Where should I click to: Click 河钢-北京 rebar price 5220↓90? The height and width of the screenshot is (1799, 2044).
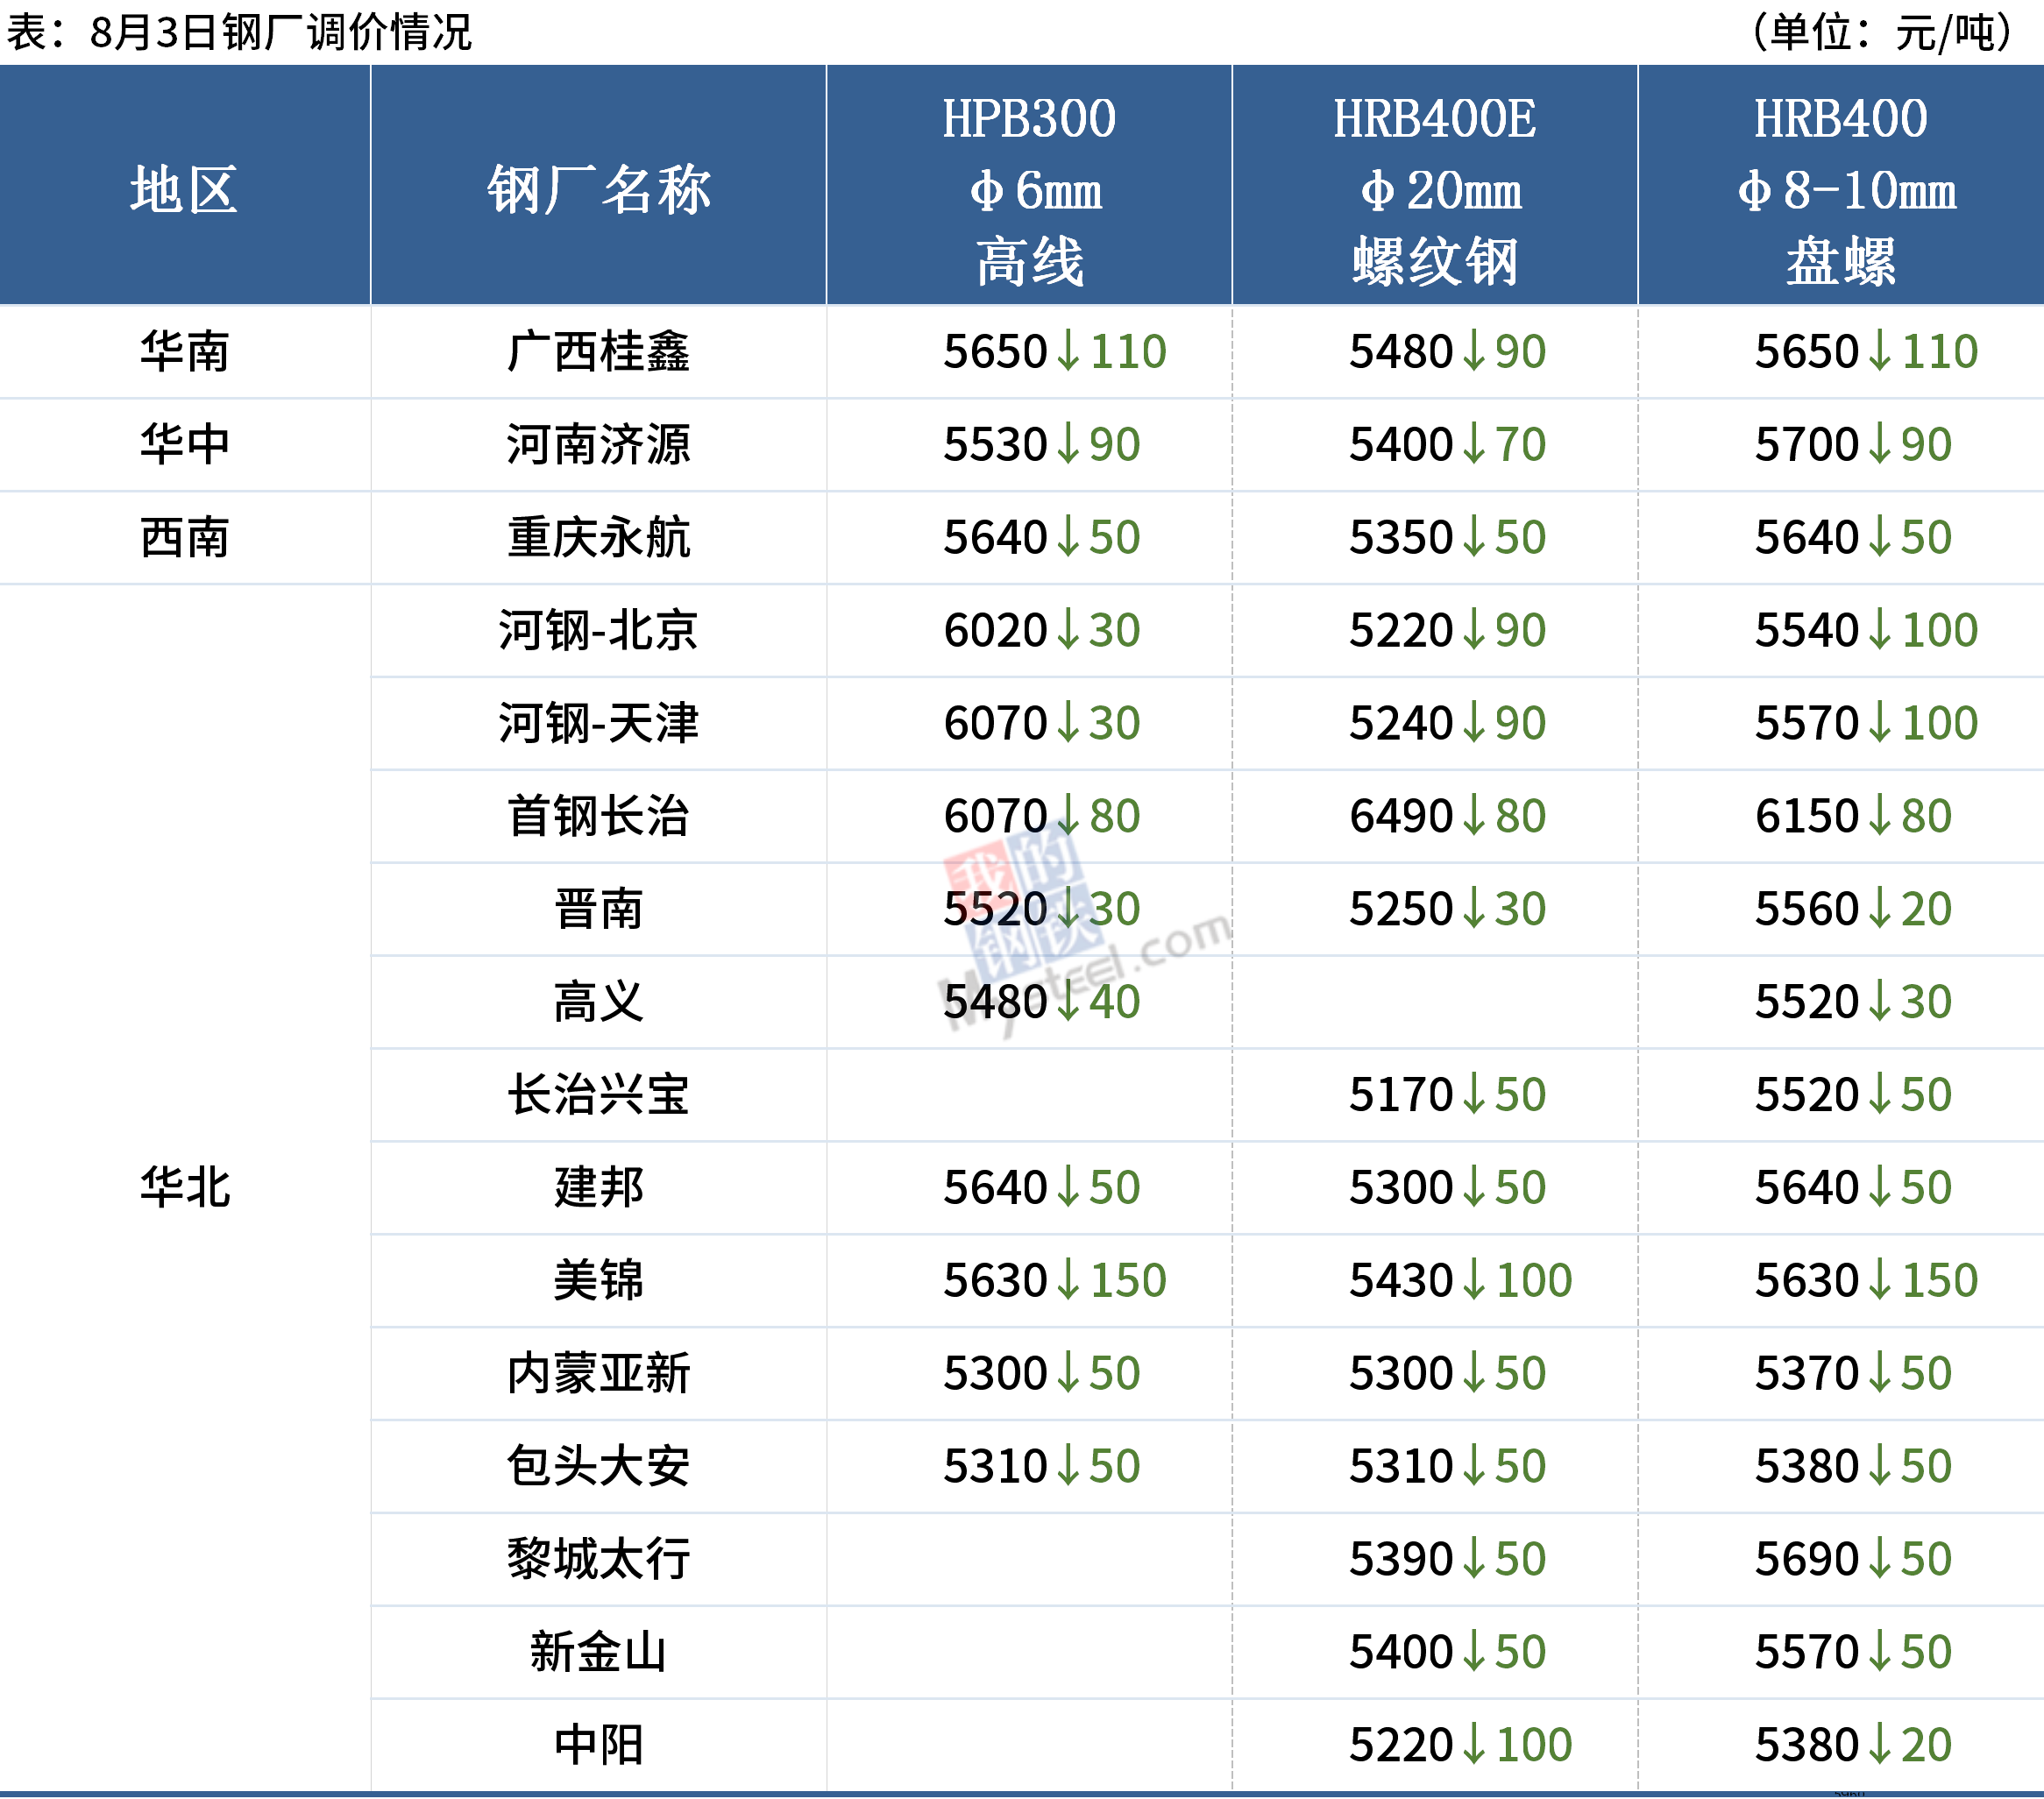(x=1447, y=630)
